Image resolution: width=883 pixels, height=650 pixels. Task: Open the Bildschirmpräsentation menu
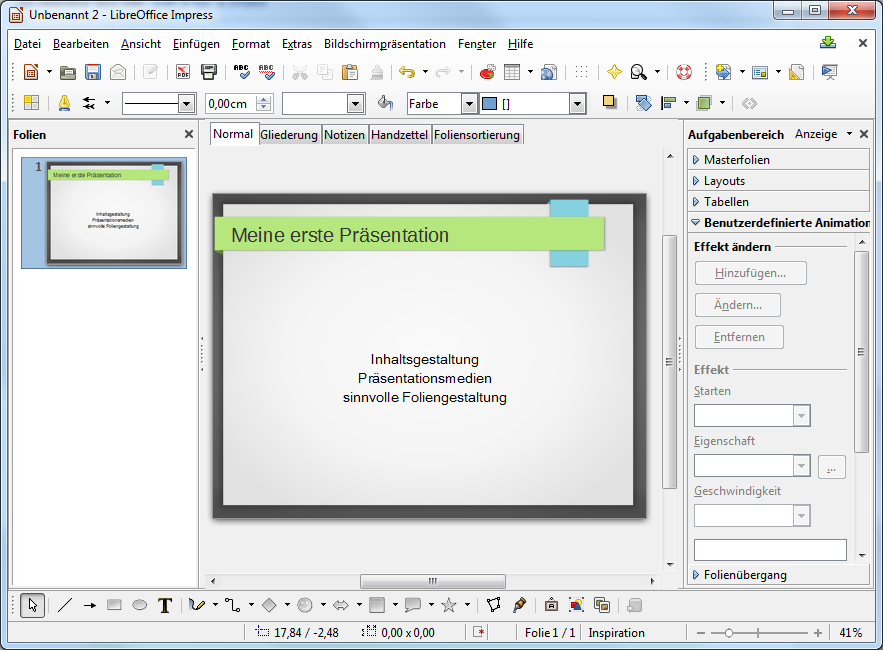click(x=384, y=44)
